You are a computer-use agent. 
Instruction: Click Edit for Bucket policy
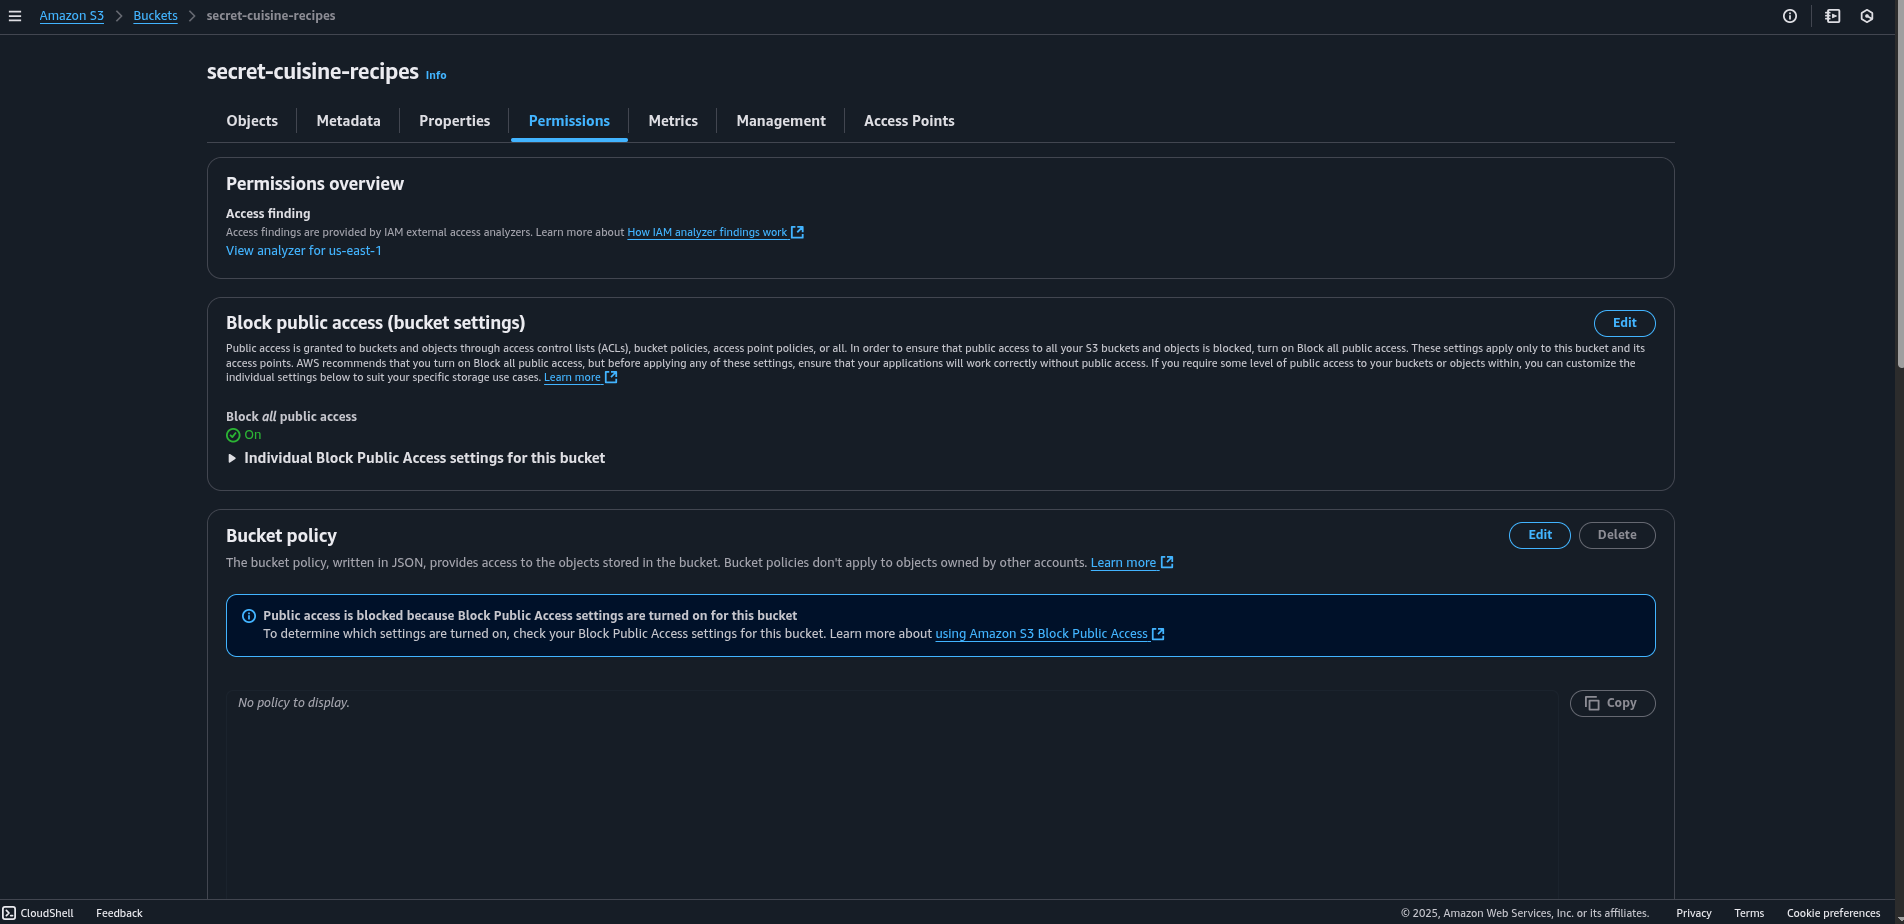click(x=1539, y=535)
